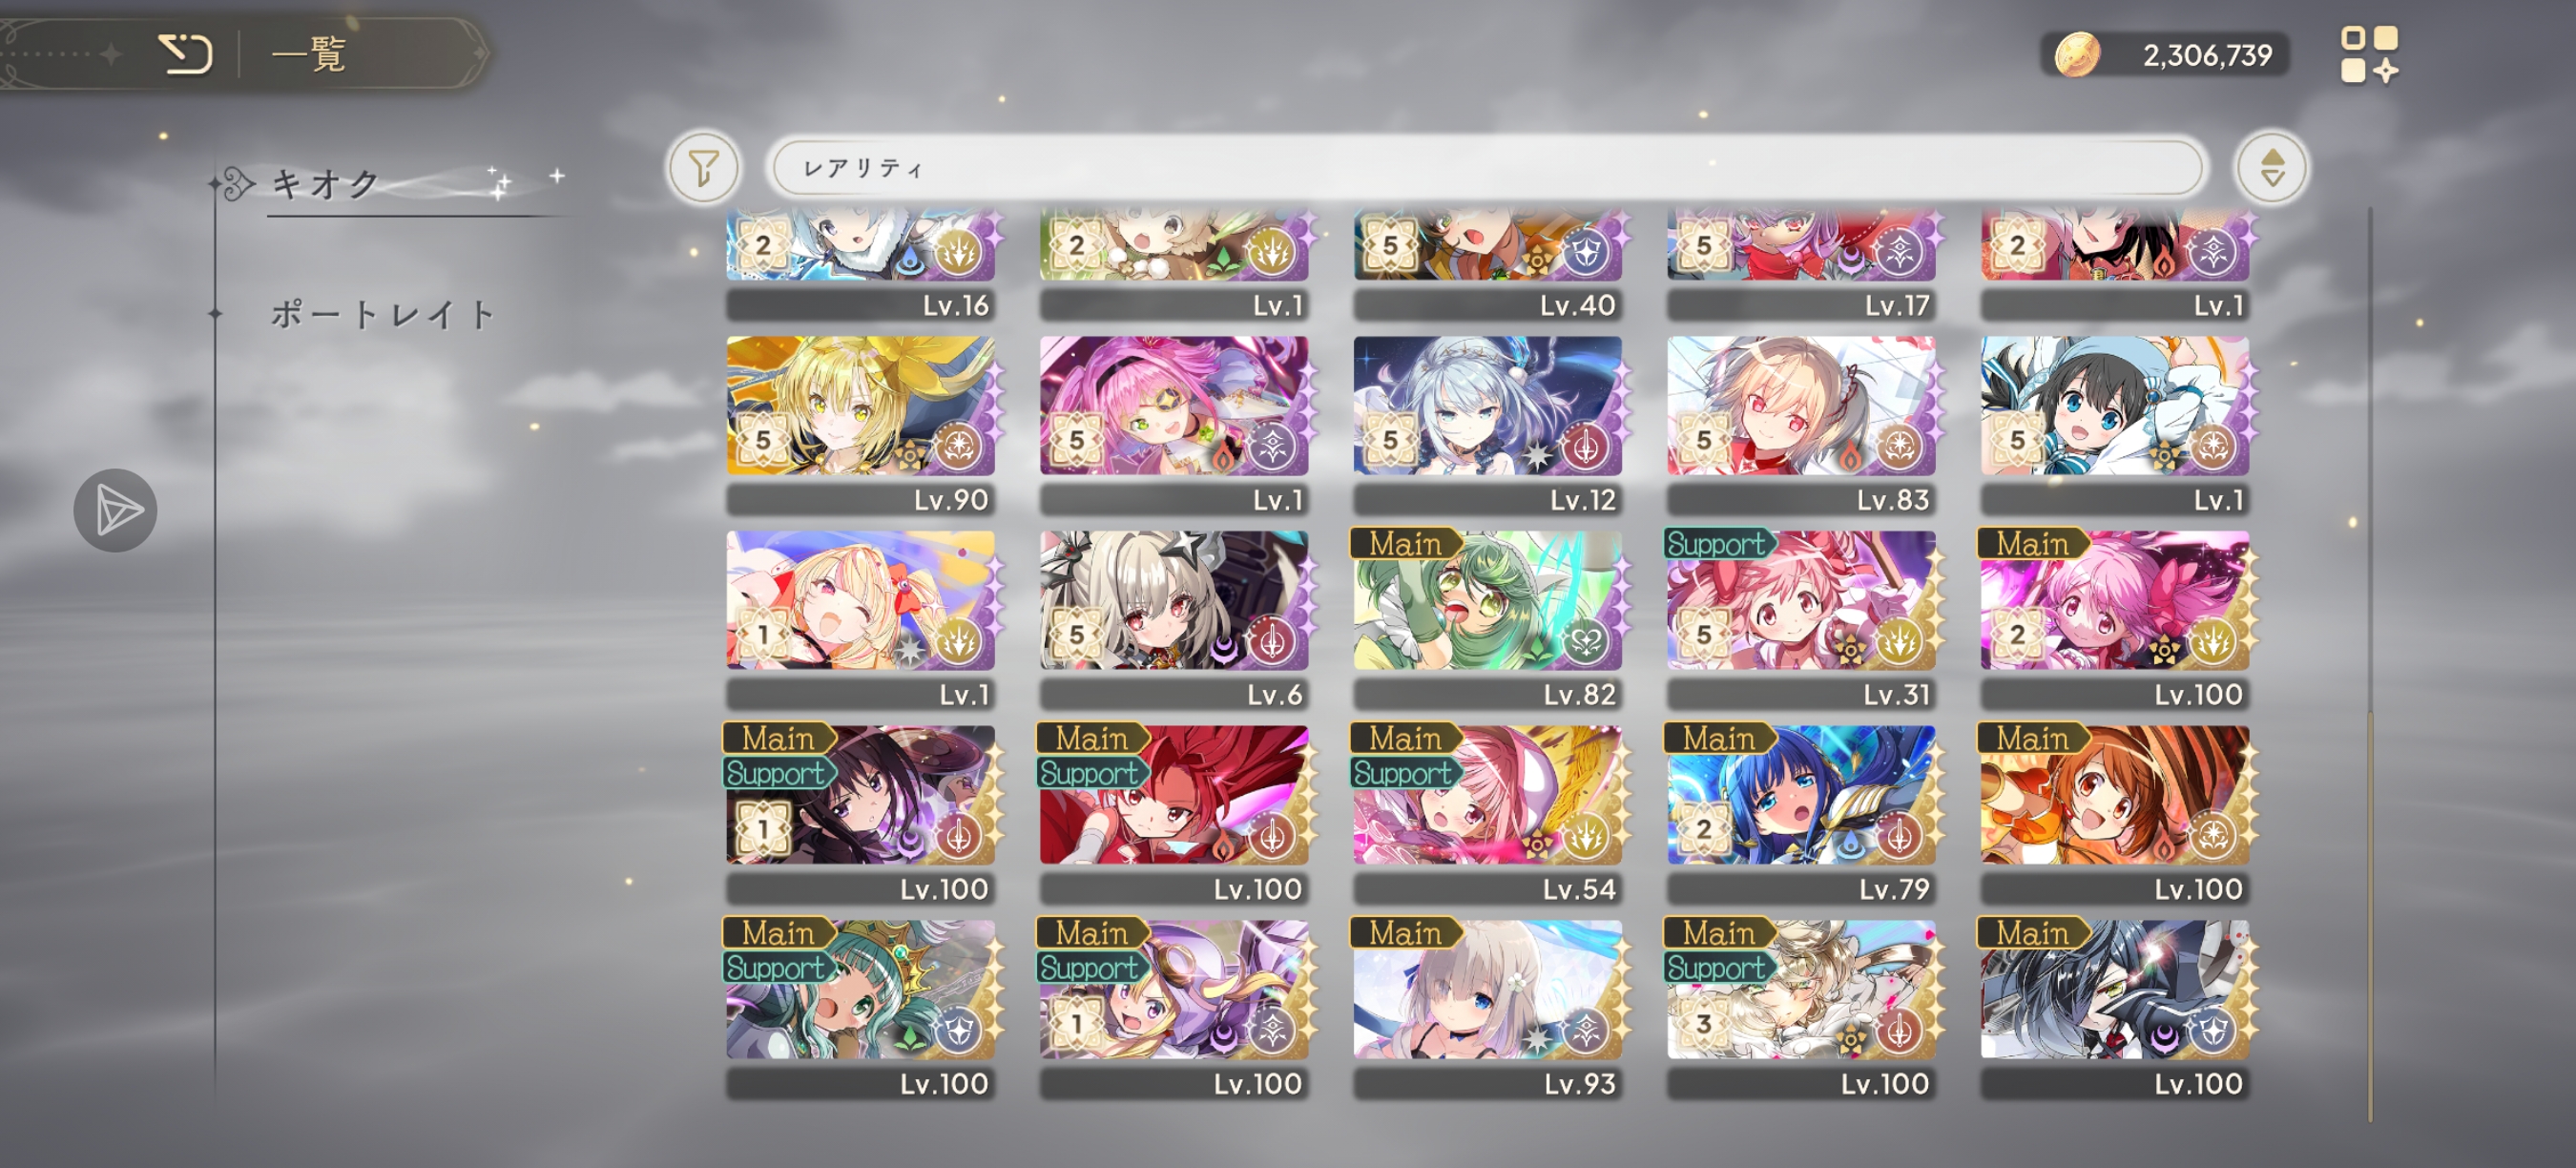Viewport: 2576px width, 1168px height.
Task: Click the card list vertical scrollbar
Action: [2369, 665]
